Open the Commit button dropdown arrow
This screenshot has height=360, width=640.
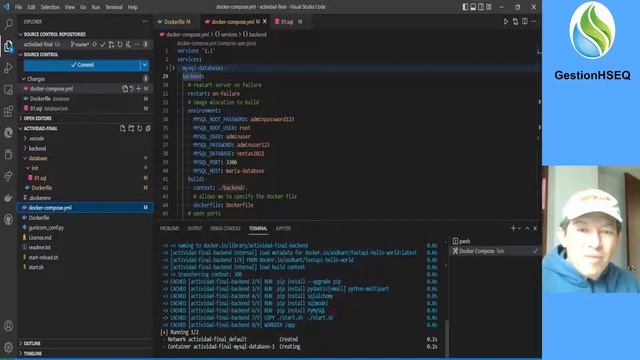point(144,65)
